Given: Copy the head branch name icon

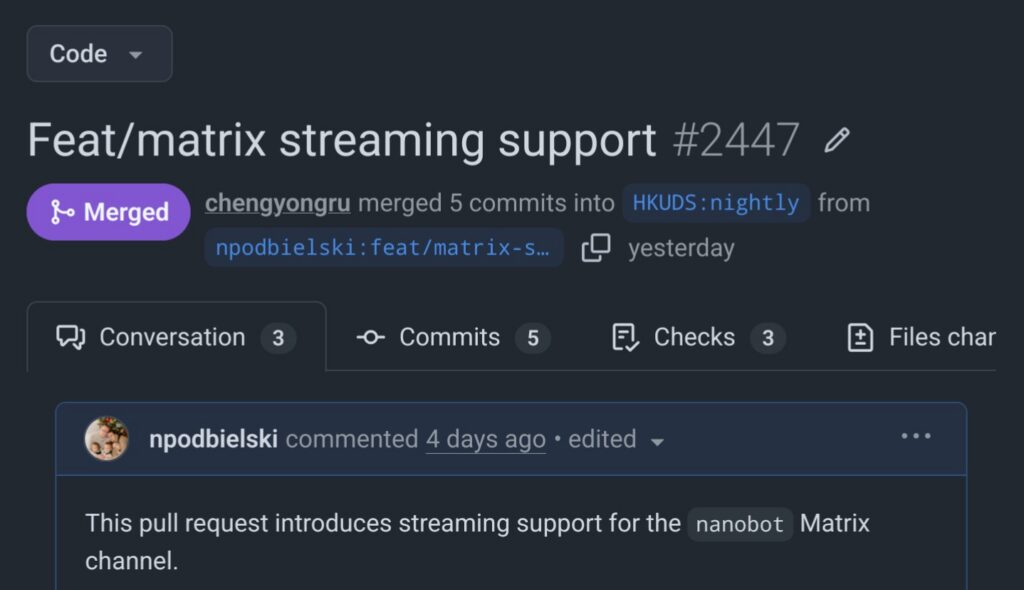Looking at the screenshot, I should (596, 248).
